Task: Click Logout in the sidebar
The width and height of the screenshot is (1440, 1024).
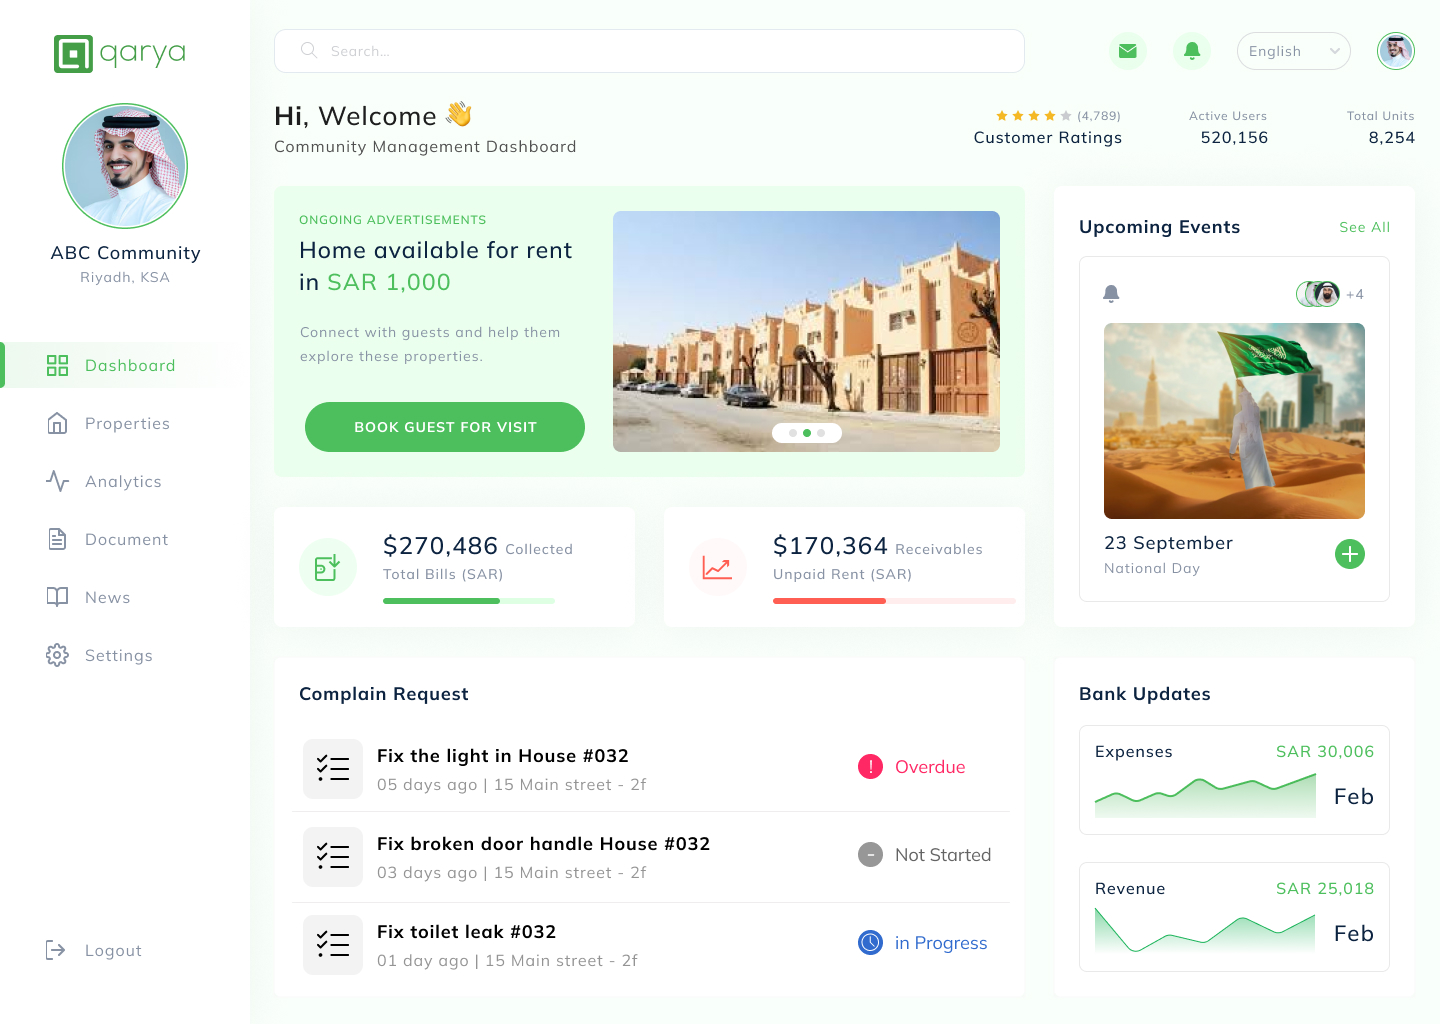Action: pyautogui.click(x=94, y=951)
